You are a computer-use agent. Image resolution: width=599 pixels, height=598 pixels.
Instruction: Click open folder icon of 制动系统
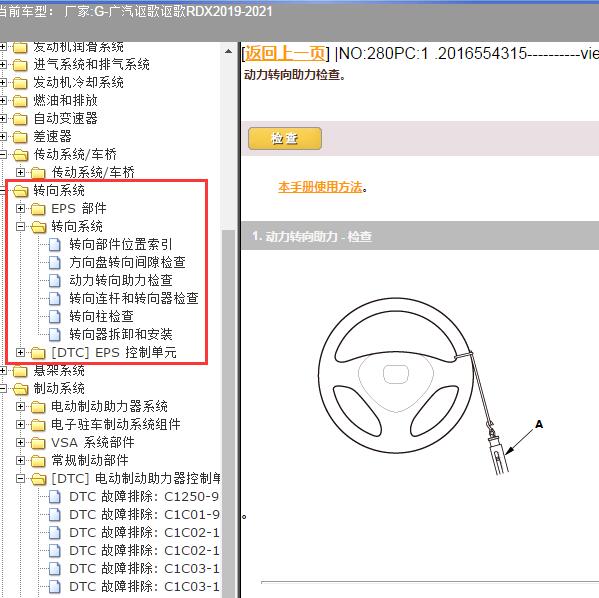(20, 389)
